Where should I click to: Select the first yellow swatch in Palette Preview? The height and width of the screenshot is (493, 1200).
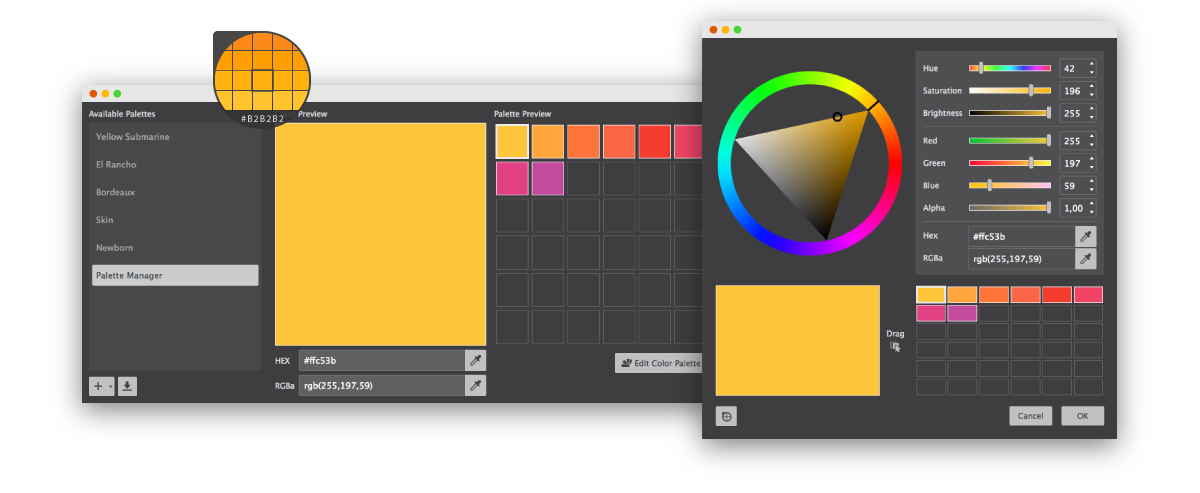pos(512,141)
